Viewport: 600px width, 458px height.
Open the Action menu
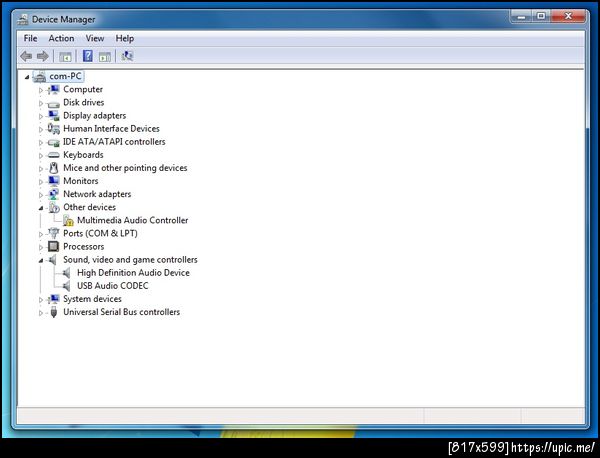pyautogui.click(x=61, y=38)
